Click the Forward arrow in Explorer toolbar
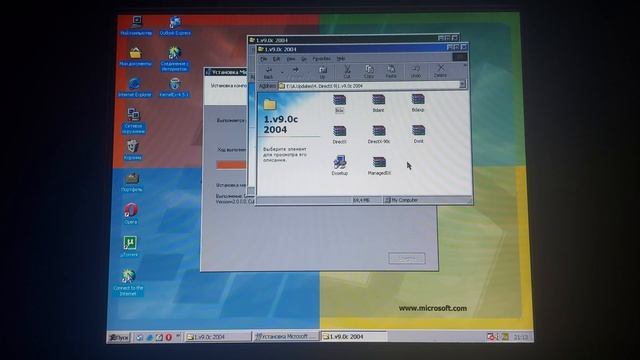This screenshot has height=360, width=640. (x=296, y=71)
